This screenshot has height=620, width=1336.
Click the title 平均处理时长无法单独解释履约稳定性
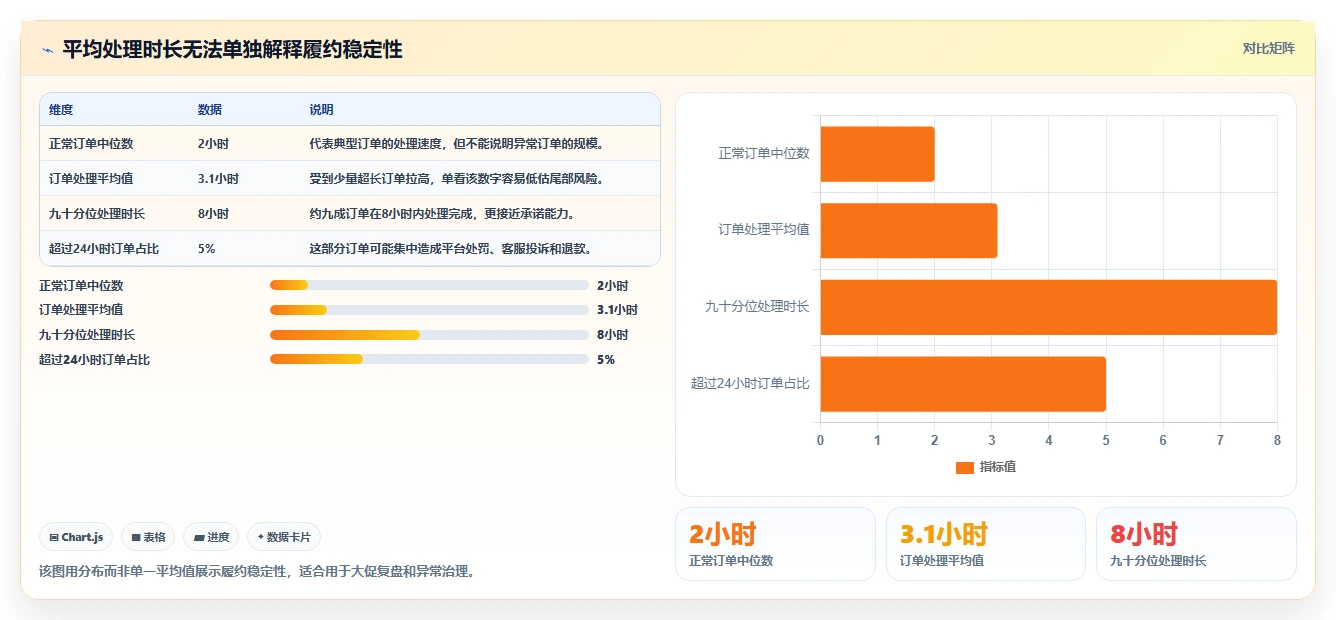(x=232, y=50)
